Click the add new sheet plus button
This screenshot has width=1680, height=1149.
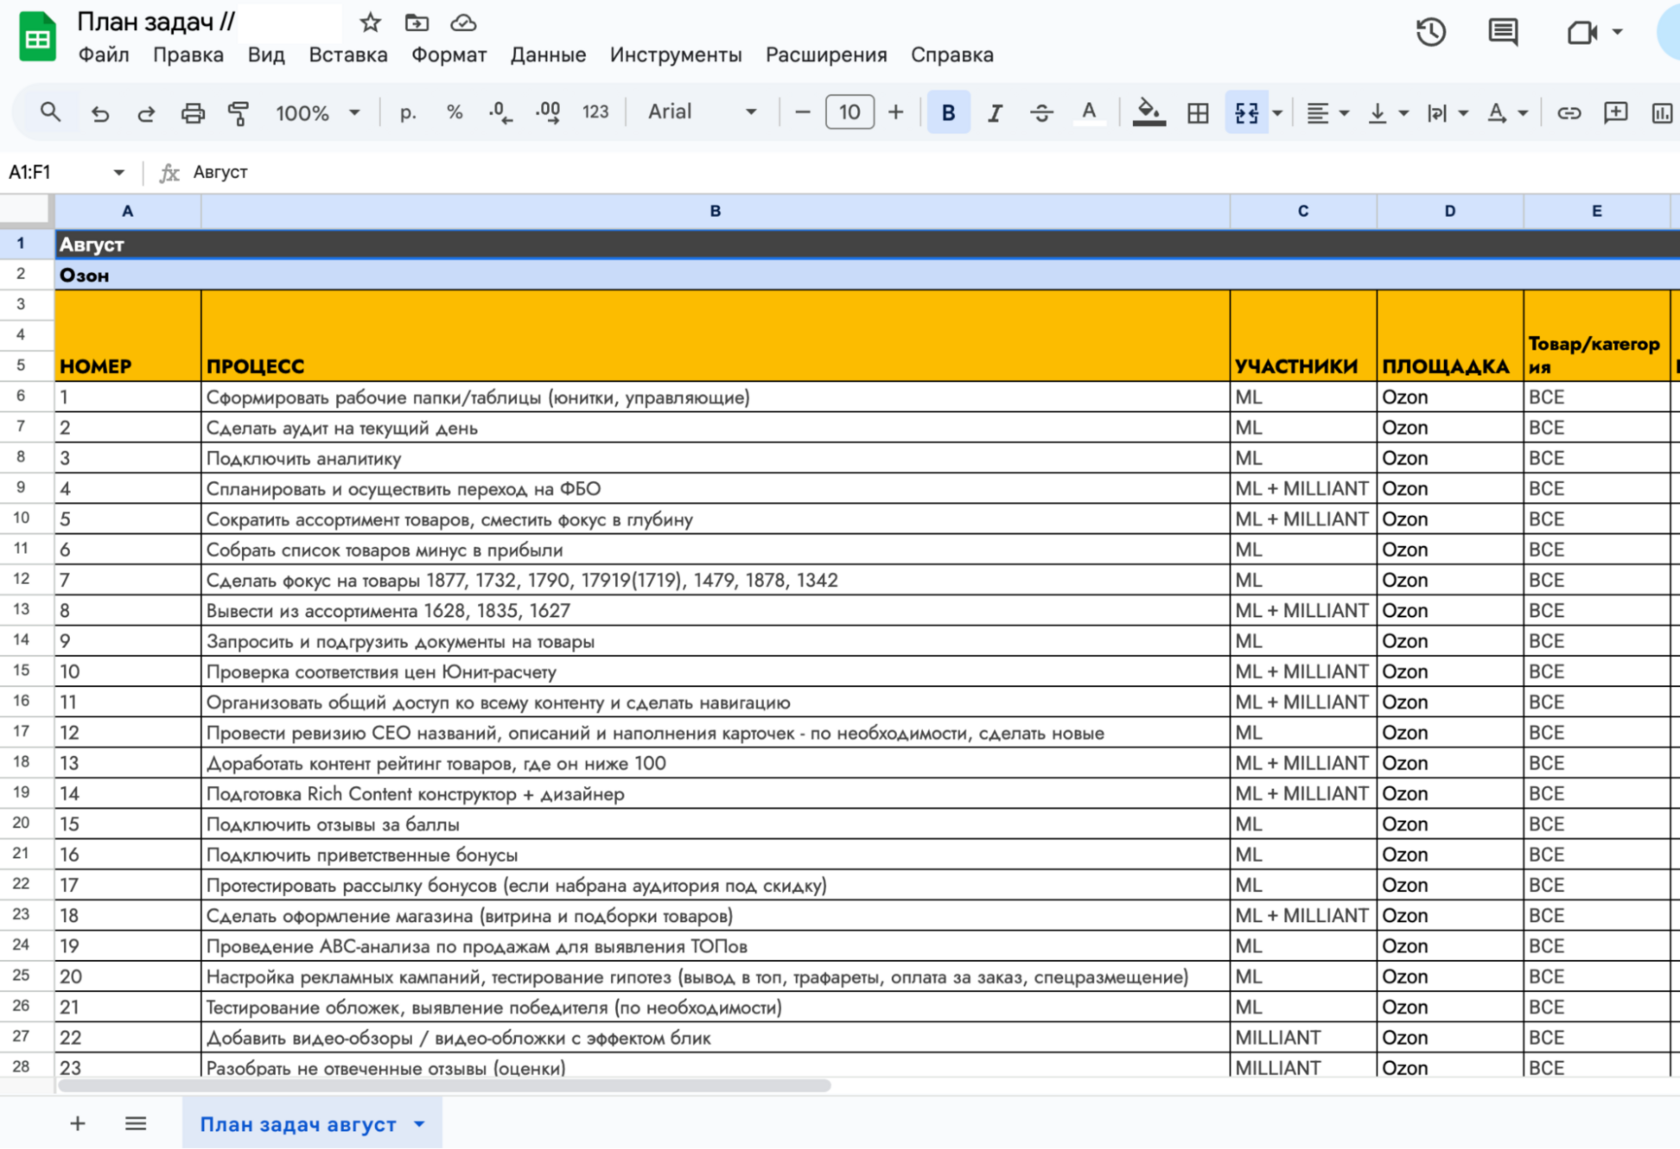coord(77,1124)
